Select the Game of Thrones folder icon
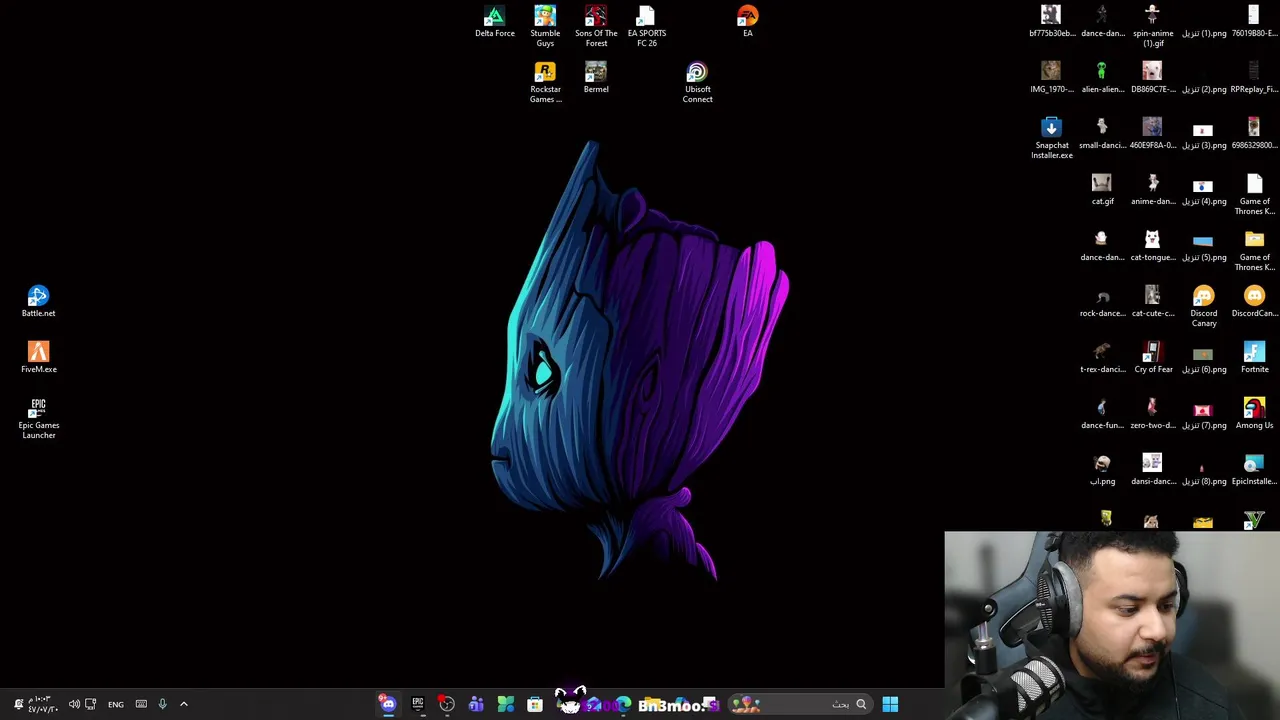Screen dimensions: 1280x720 pos(1254,251)
